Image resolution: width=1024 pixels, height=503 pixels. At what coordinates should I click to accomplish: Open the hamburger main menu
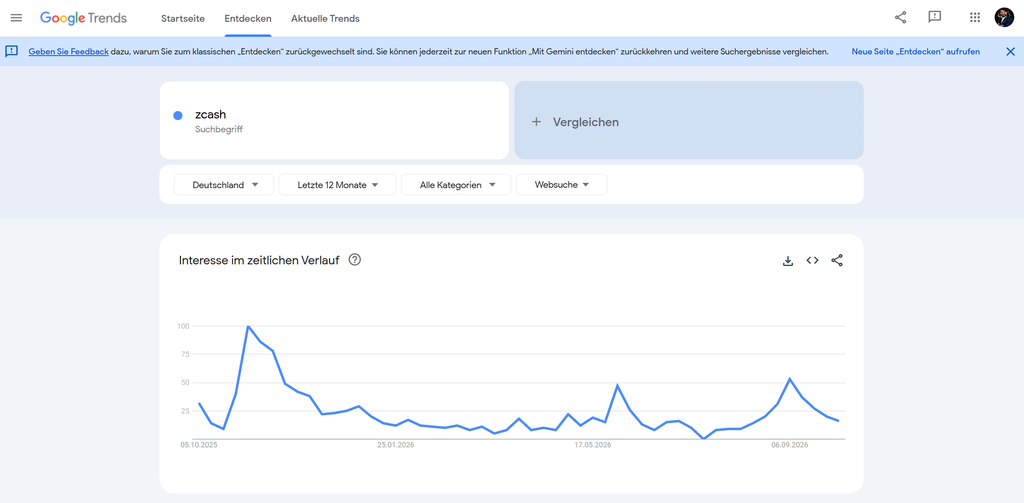coord(16,18)
